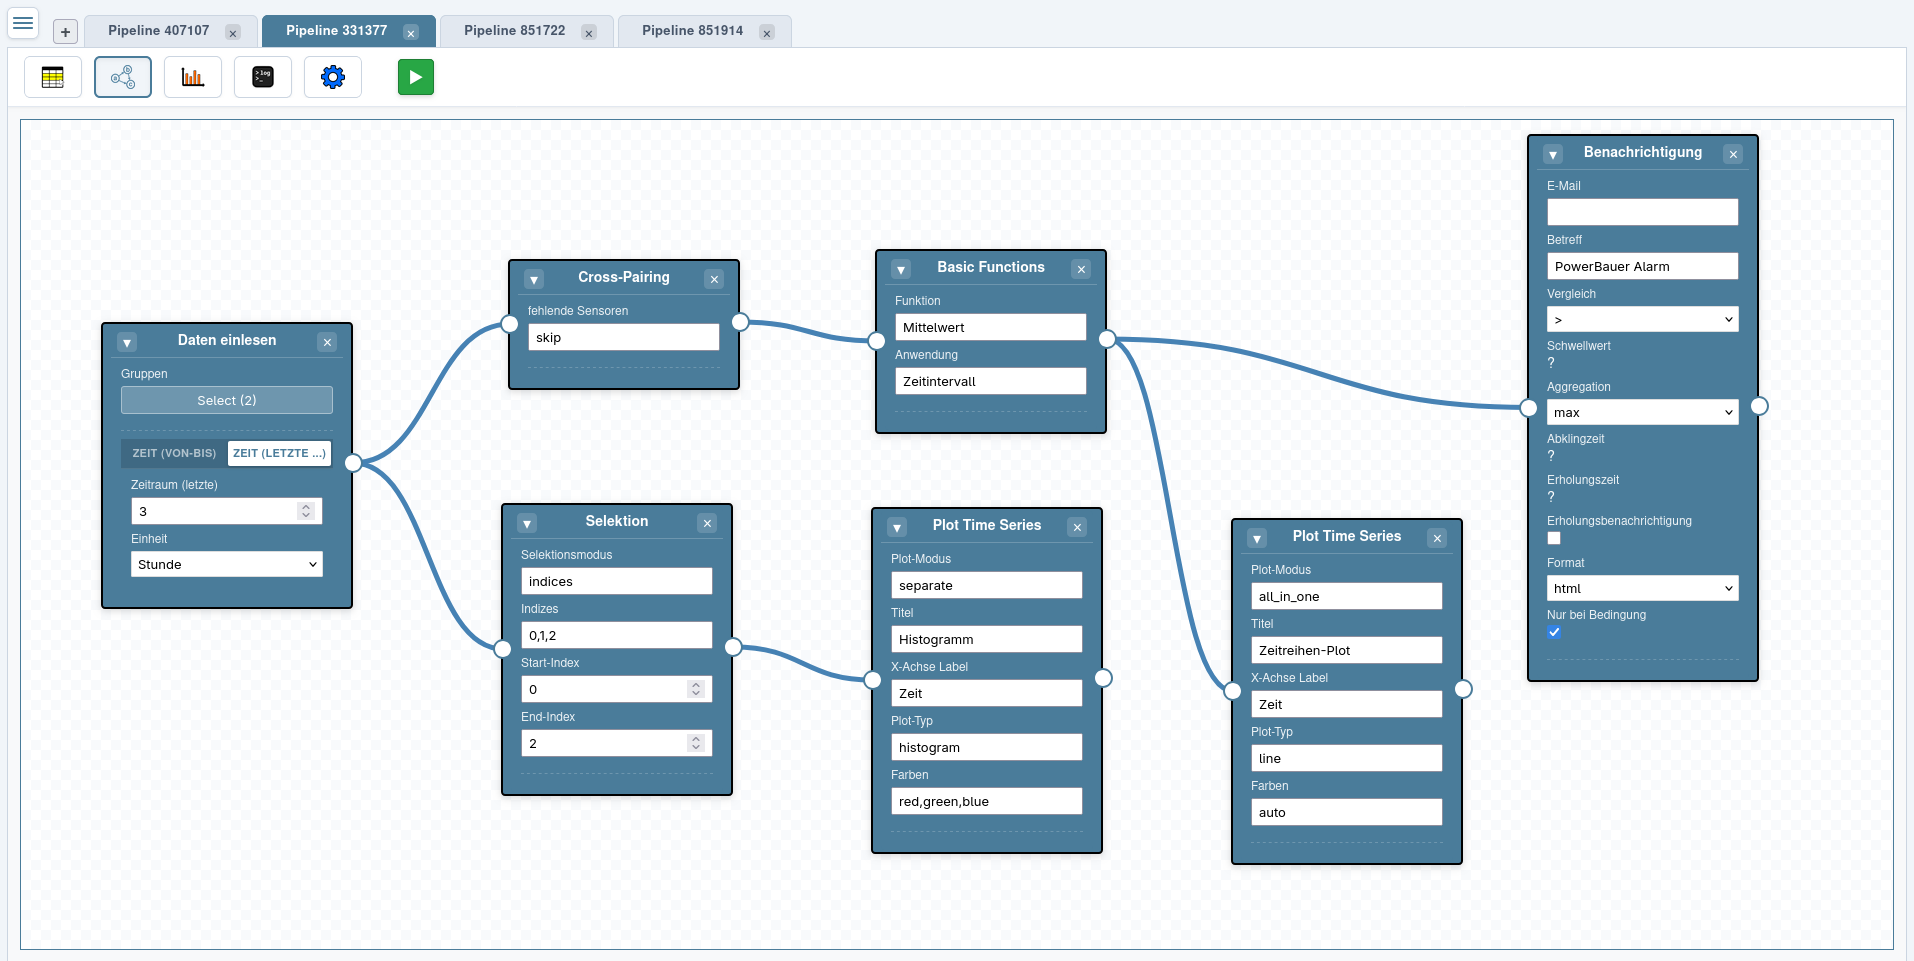
Task: Focus the E-Mail input field
Action: [x=1643, y=212]
